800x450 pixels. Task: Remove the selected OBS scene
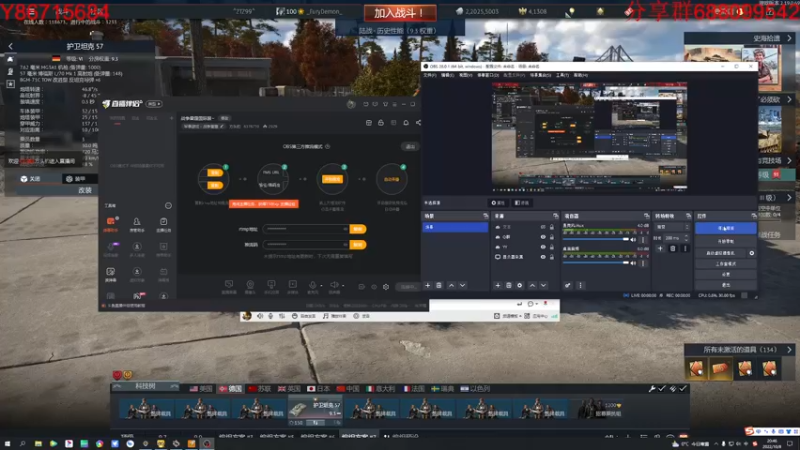click(x=439, y=285)
